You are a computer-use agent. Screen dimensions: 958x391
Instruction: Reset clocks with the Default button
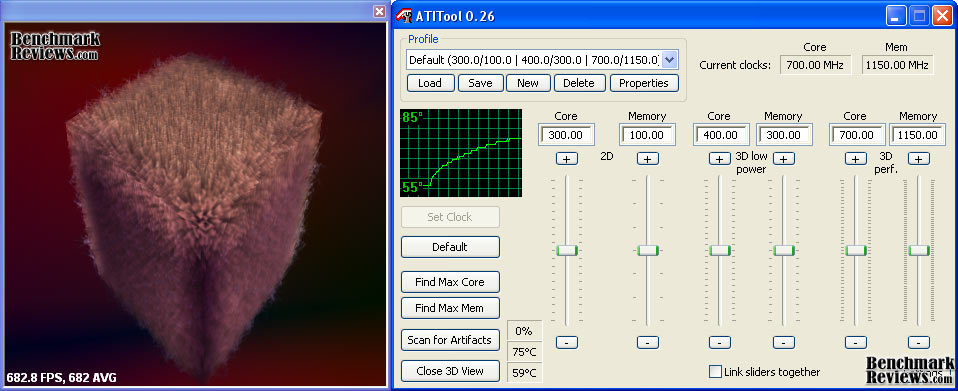pos(450,247)
